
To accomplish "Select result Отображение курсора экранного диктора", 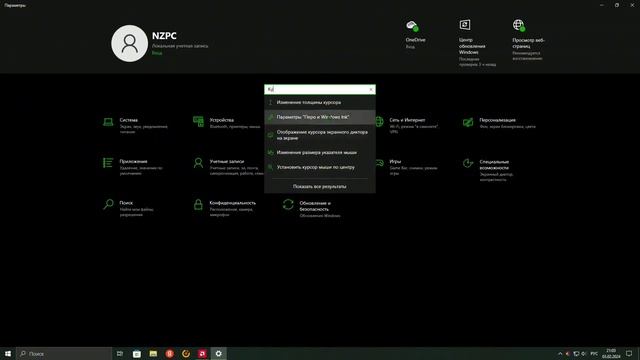I will [x=320, y=135].
